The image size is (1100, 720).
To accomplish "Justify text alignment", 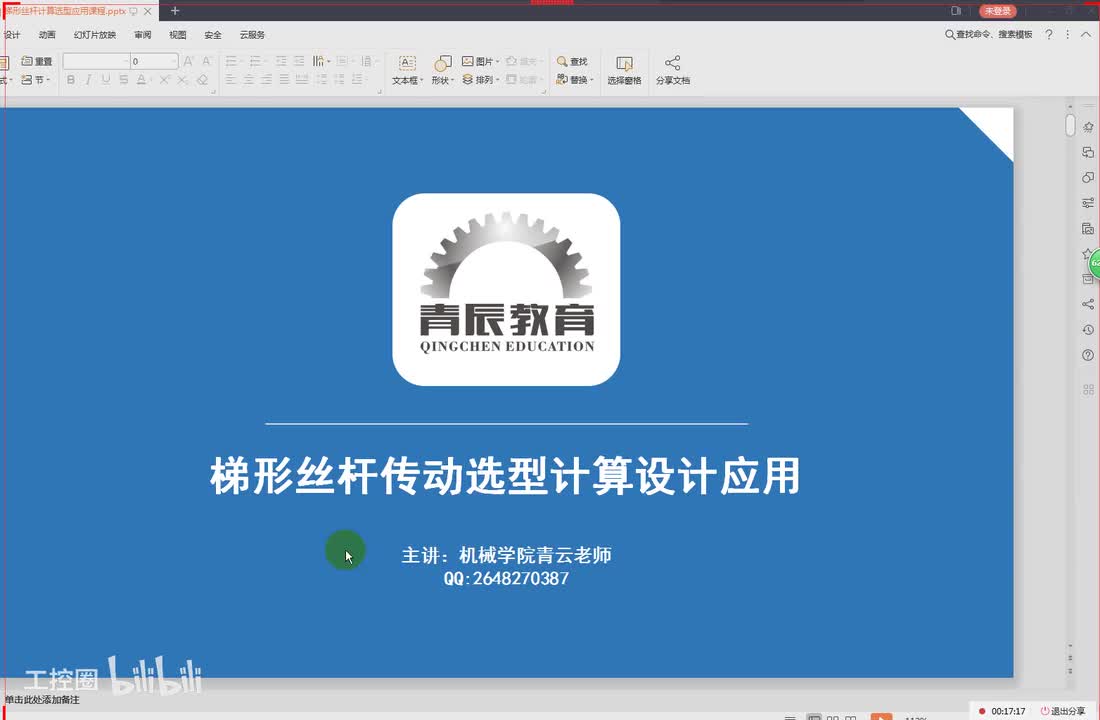I will pos(284,80).
